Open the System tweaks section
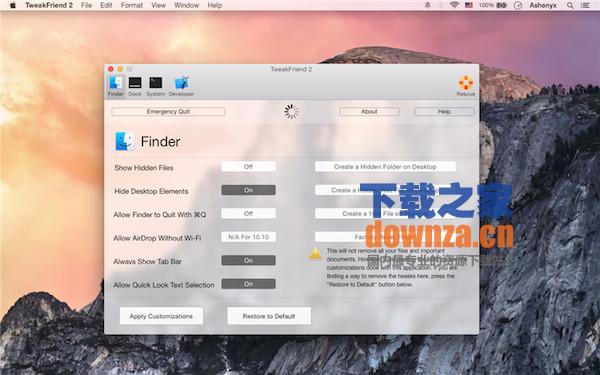The image size is (600, 375). point(155,86)
